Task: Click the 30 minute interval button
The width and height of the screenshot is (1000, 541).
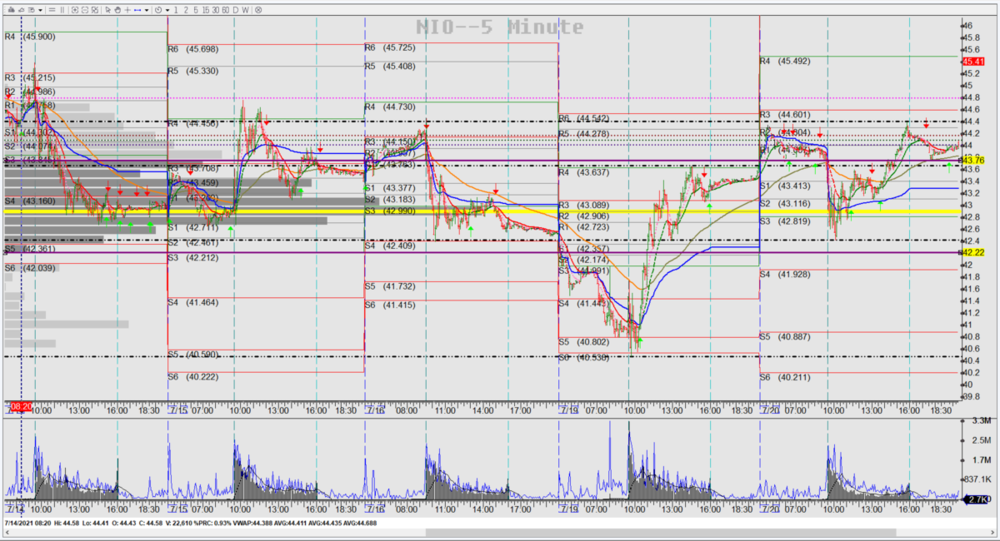Action: pyautogui.click(x=215, y=10)
